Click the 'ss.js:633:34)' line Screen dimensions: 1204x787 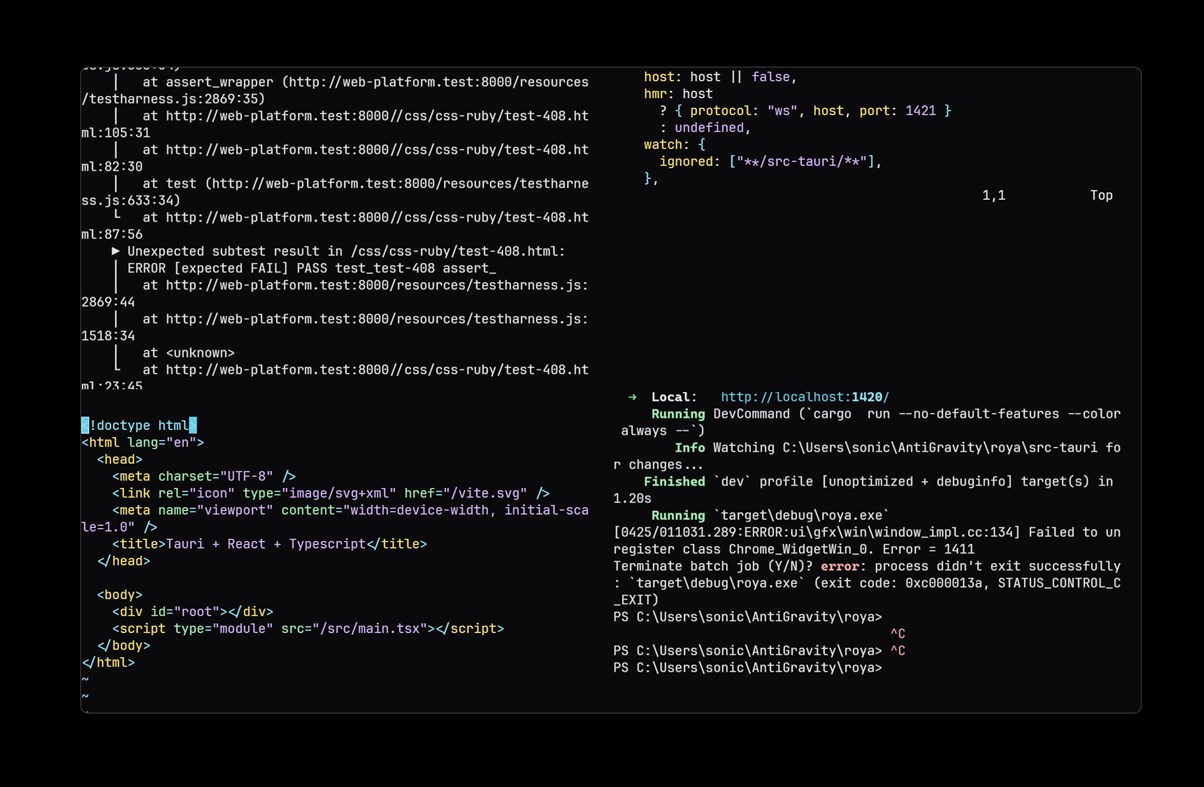[131, 201]
